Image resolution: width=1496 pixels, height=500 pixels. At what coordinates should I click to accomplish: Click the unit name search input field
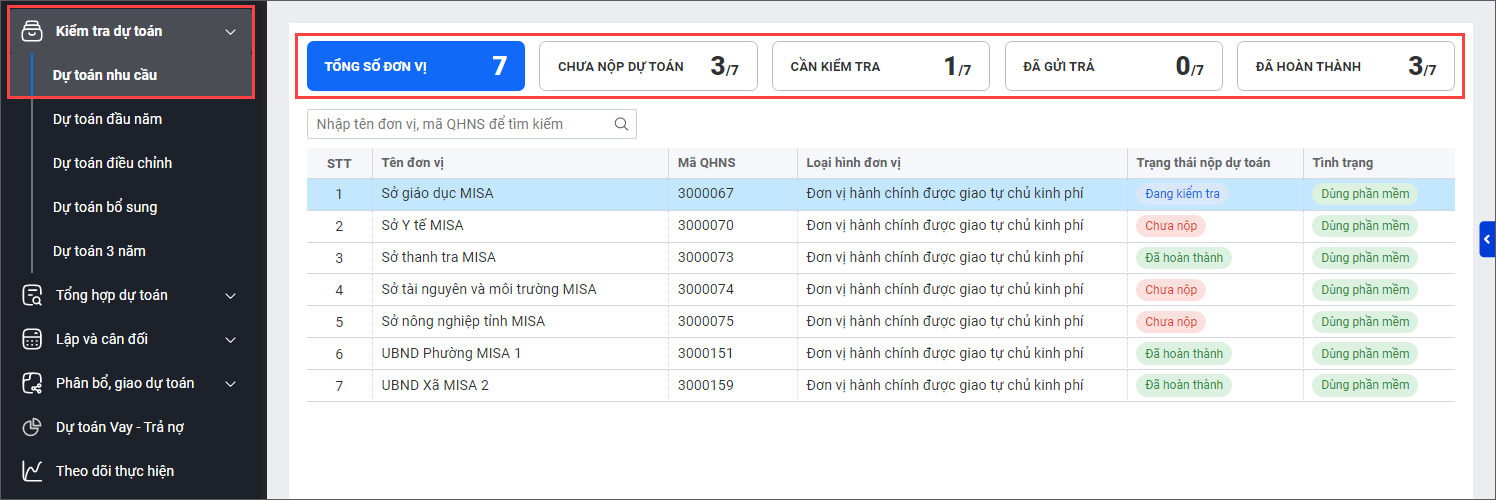click(x=458, y=124)
